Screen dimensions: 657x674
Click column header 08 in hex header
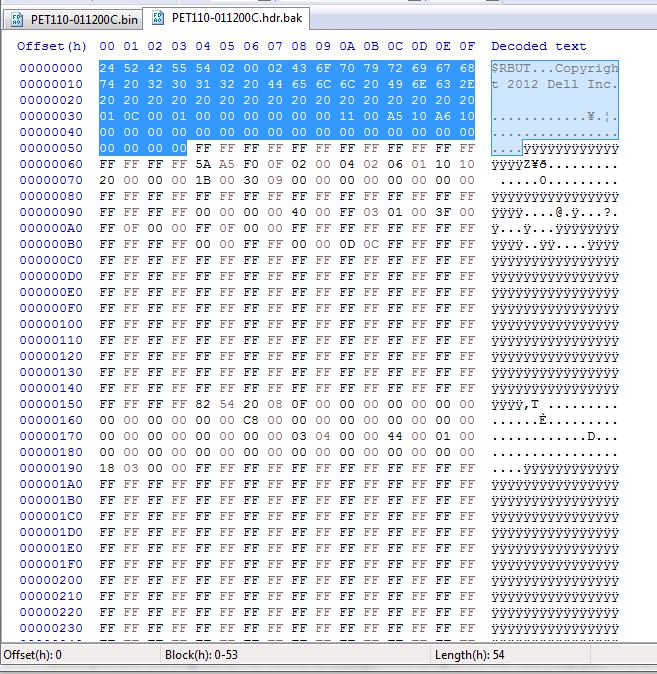299,46
